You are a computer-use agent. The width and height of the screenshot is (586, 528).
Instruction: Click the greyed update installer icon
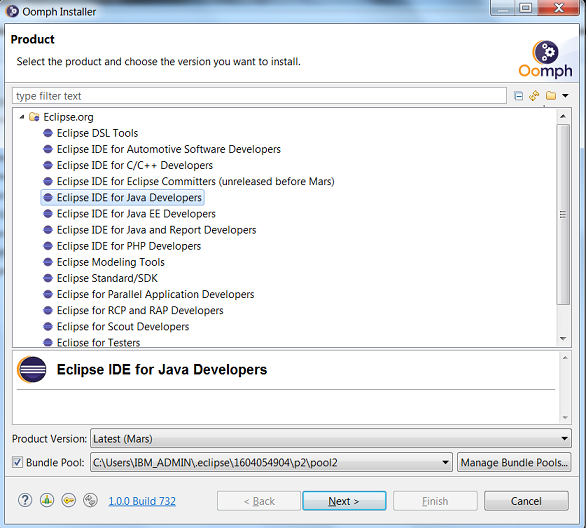coord(90,500)
